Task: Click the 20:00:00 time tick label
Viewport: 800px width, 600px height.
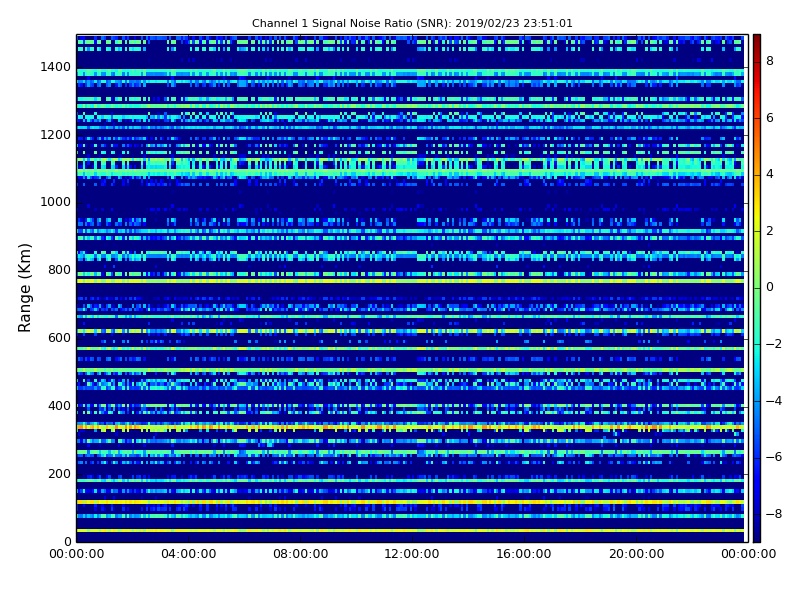Action: (x=637, y=554)
